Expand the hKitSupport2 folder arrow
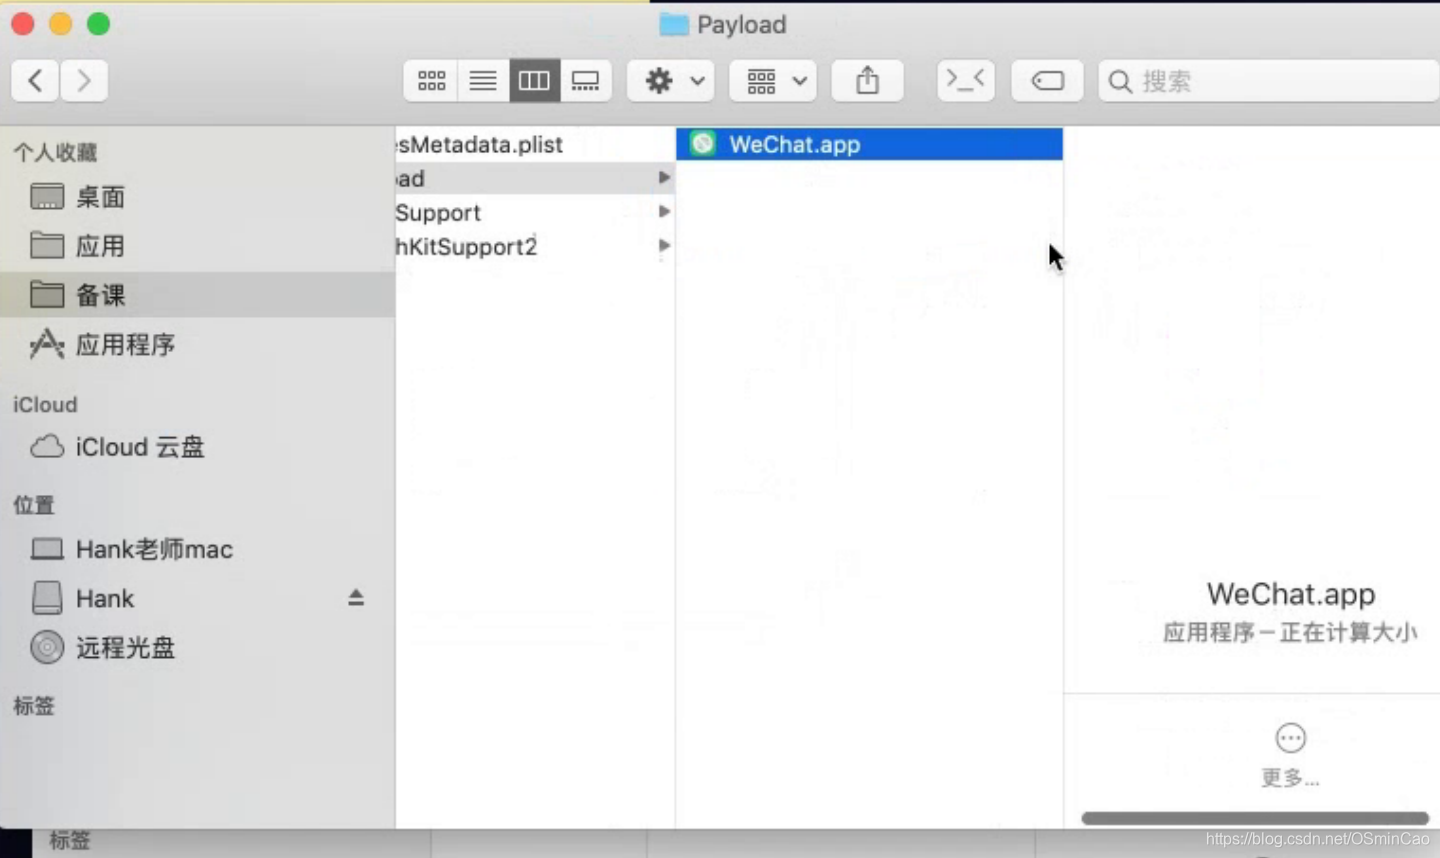The image size is (1440, 858). click(664, 245)
